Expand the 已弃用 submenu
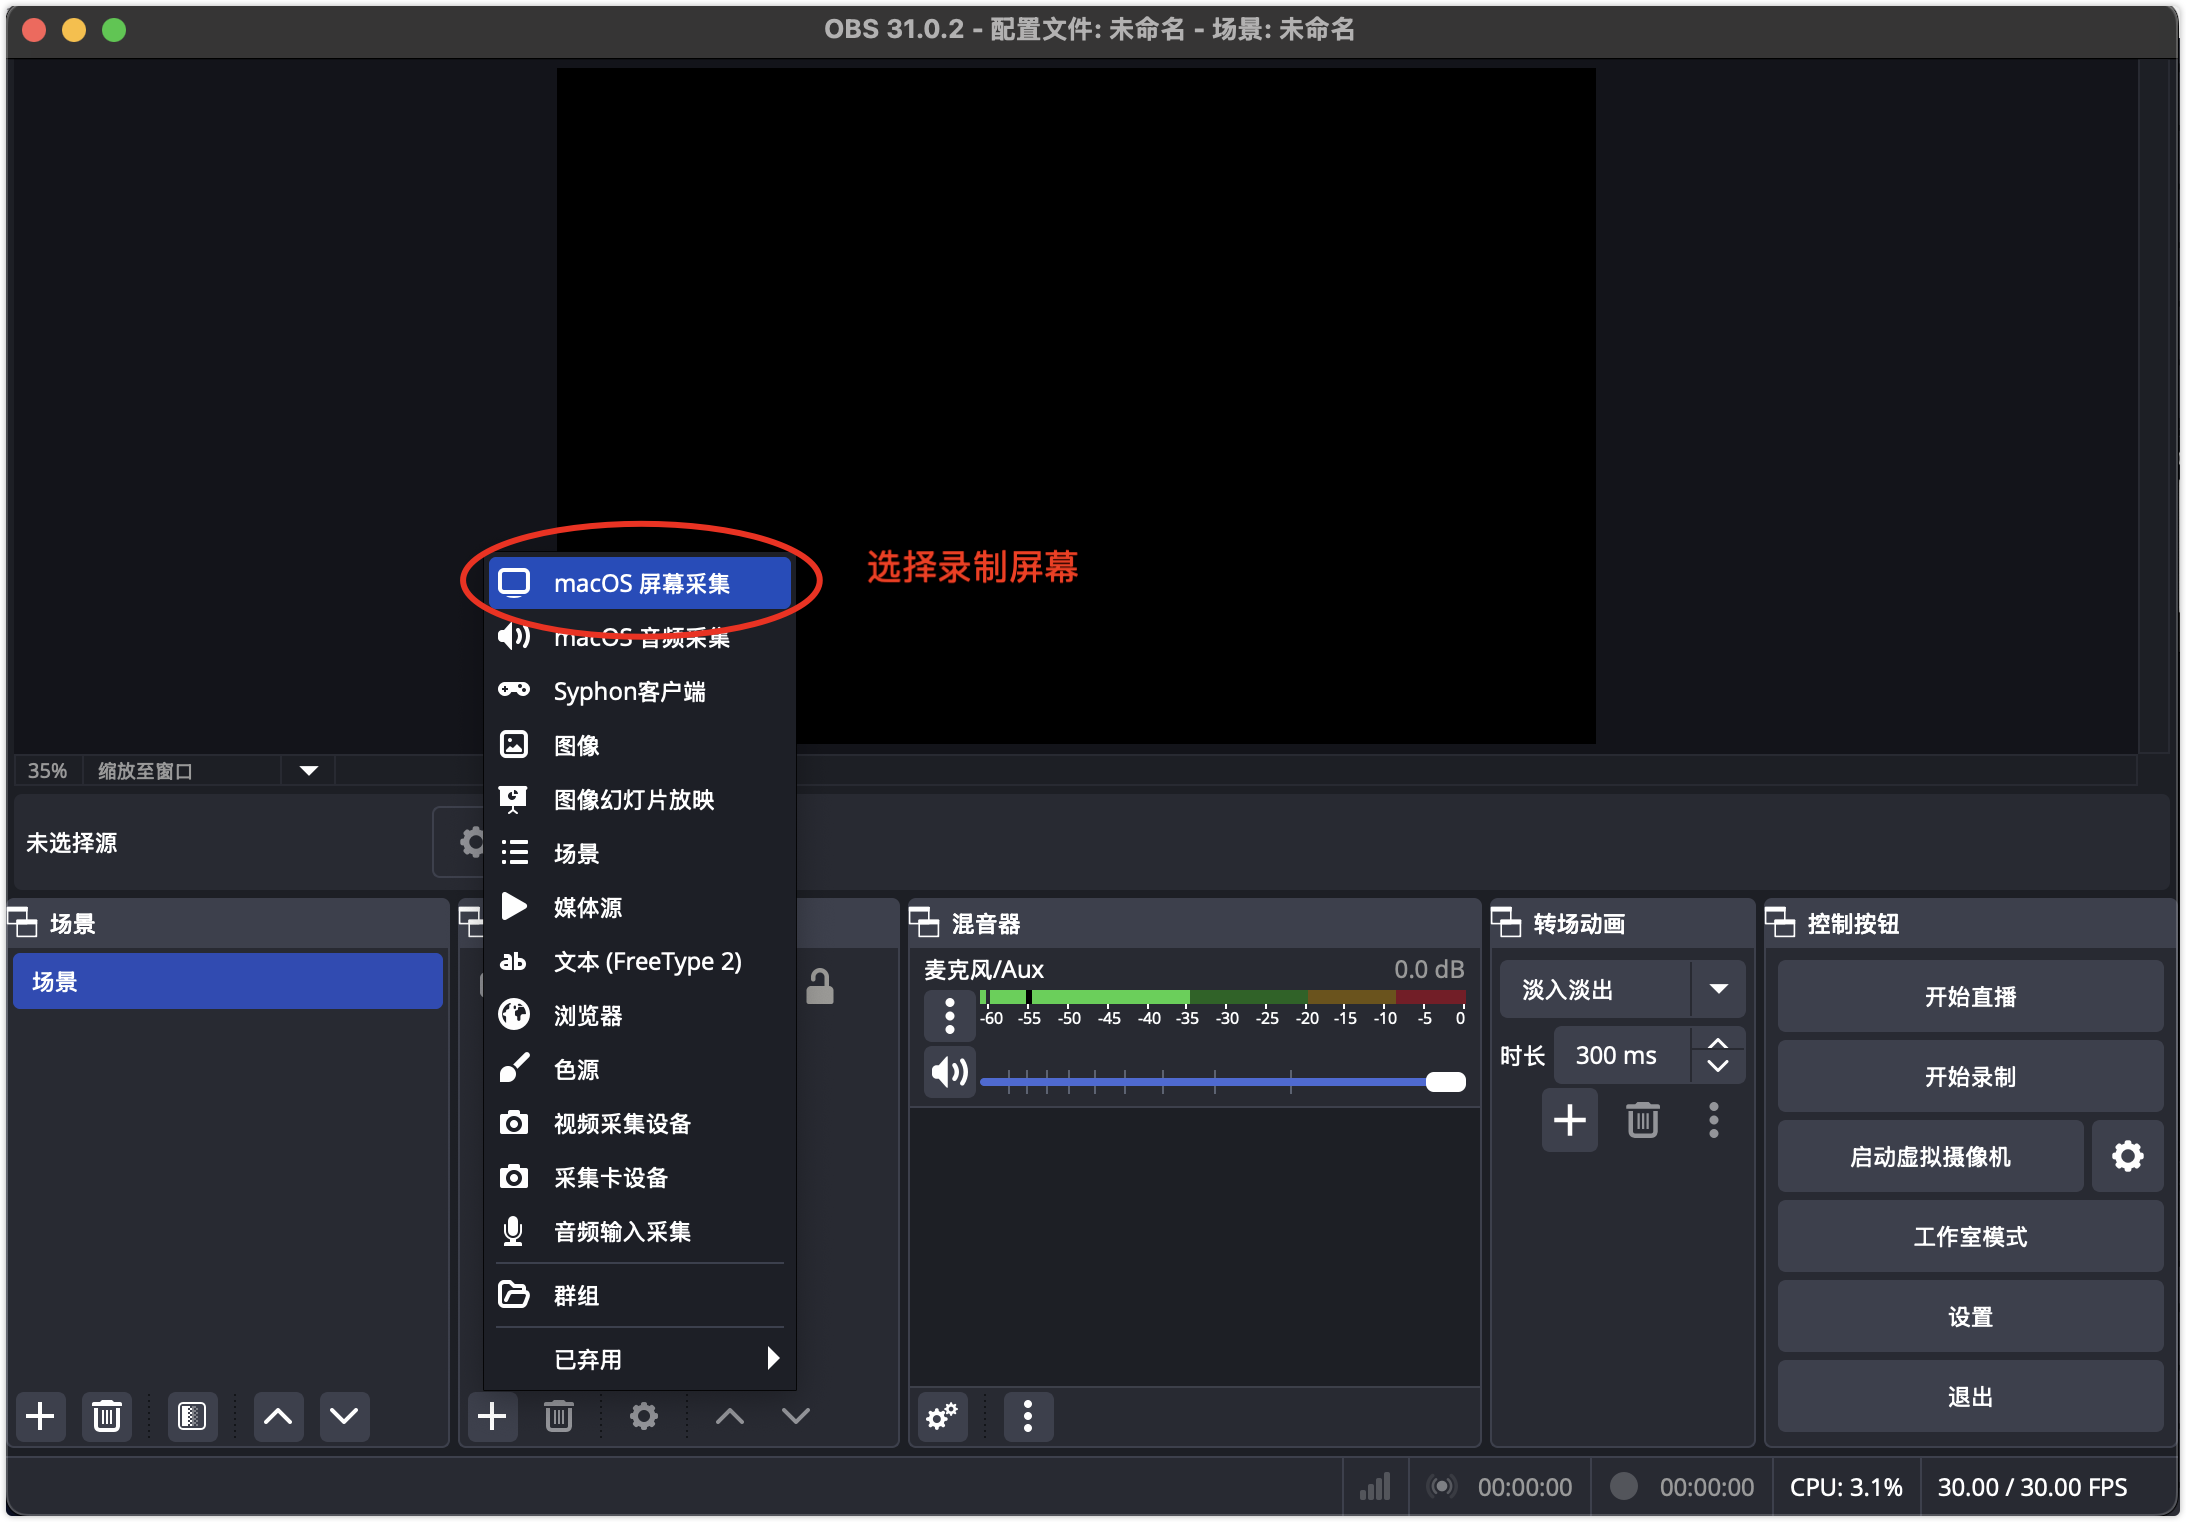Screen dimensions: 2186x1522 [x=640, y=1359]
